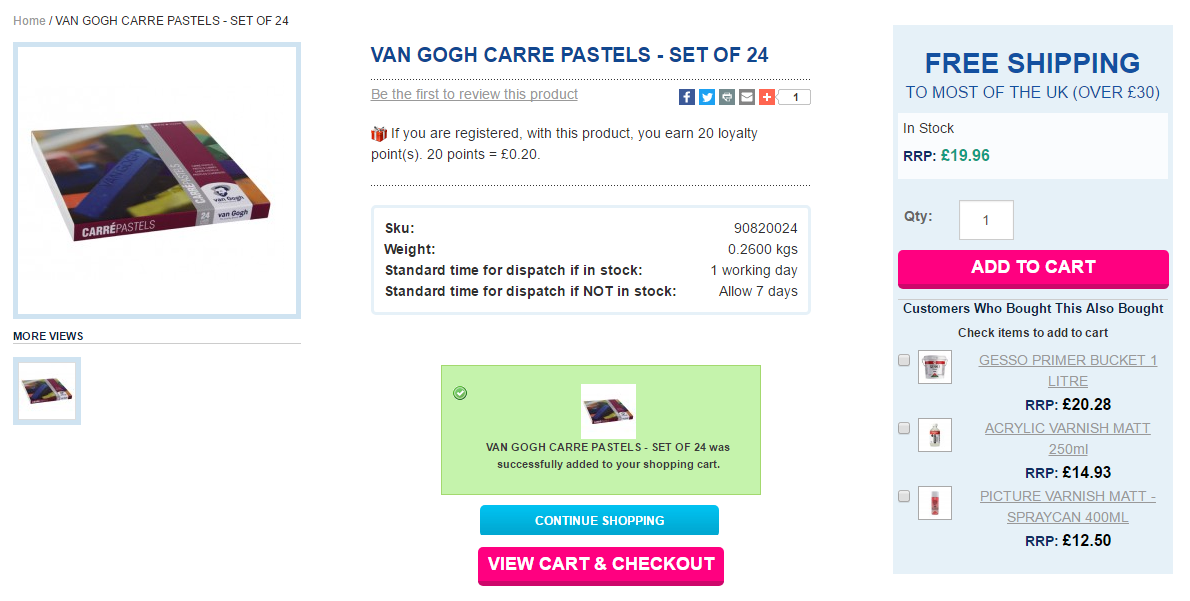Go to Home in the breadcrumb

pos(29,21)
